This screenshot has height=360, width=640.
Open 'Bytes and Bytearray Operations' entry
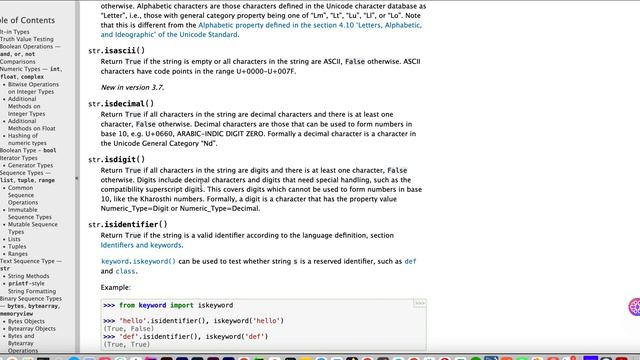pos(23,343)
